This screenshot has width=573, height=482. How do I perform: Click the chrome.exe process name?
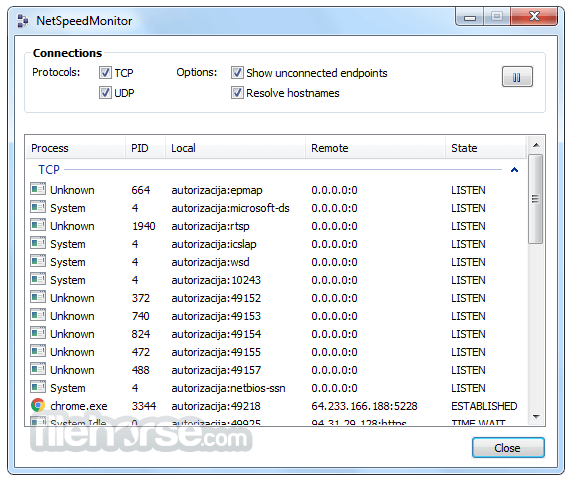coord(79,406)
